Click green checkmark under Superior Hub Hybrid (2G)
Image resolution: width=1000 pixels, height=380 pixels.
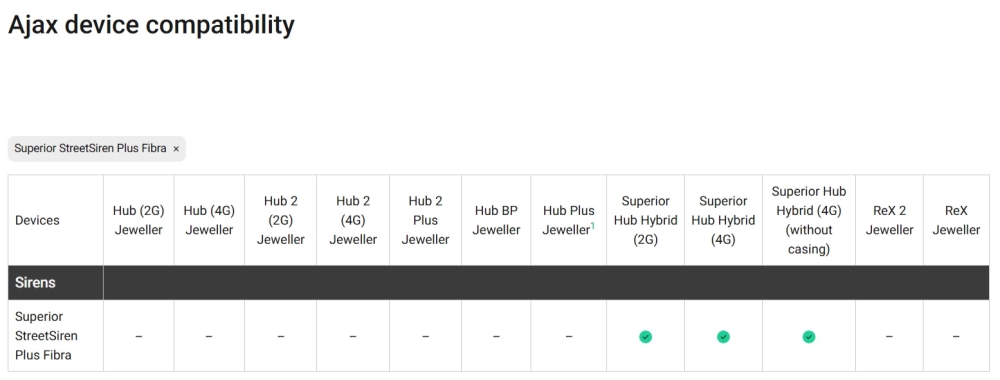click(645, 337)
